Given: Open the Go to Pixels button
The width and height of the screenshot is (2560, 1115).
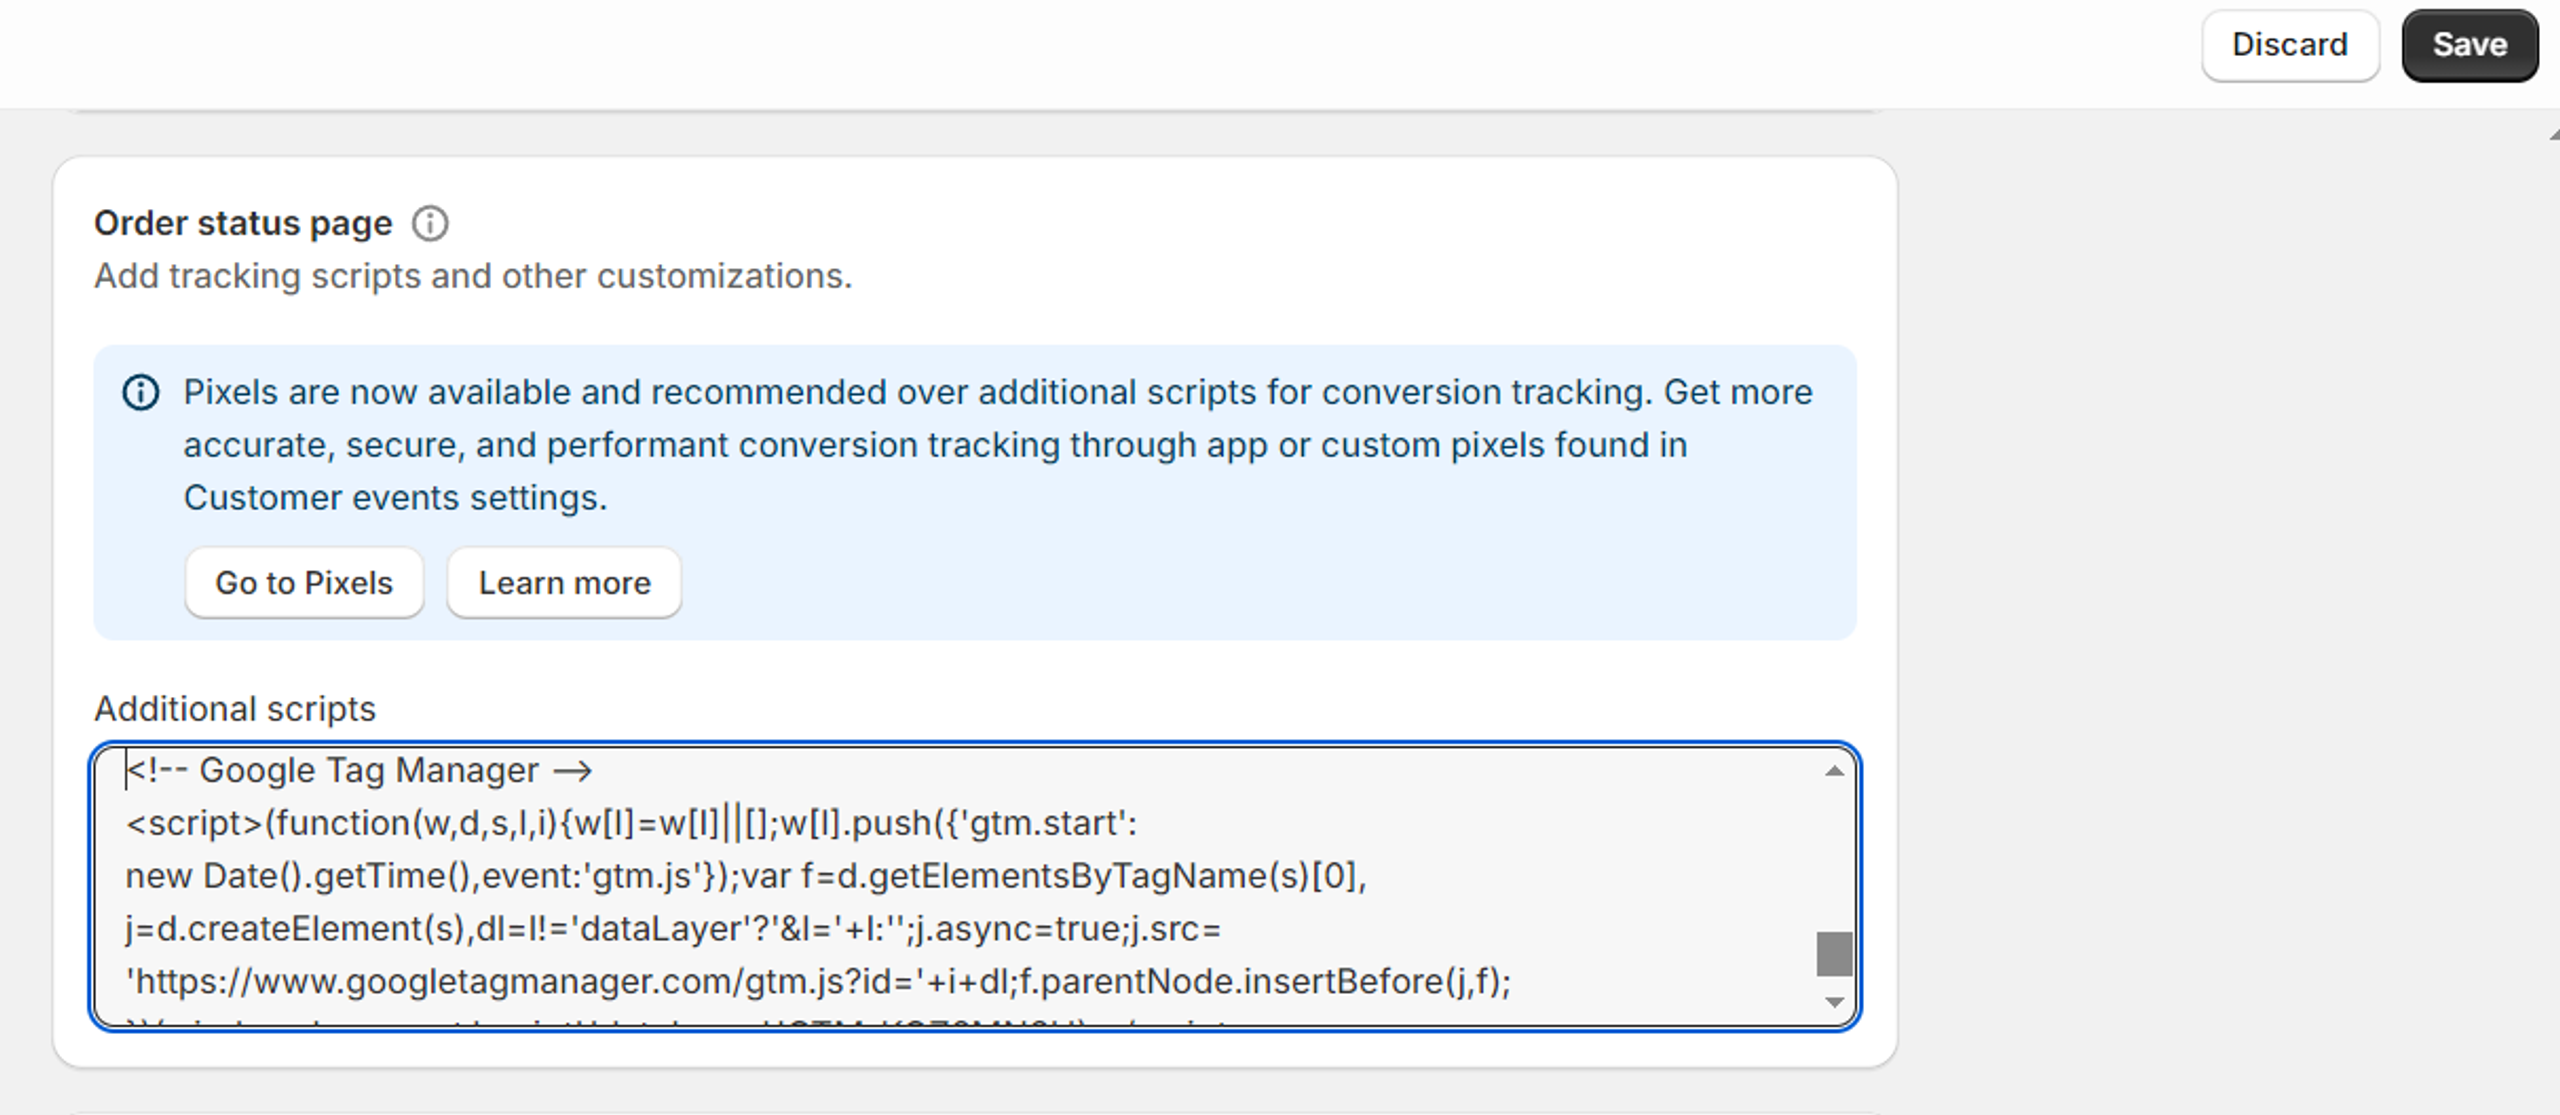Looking at the screenshot, I should point(304,582).
